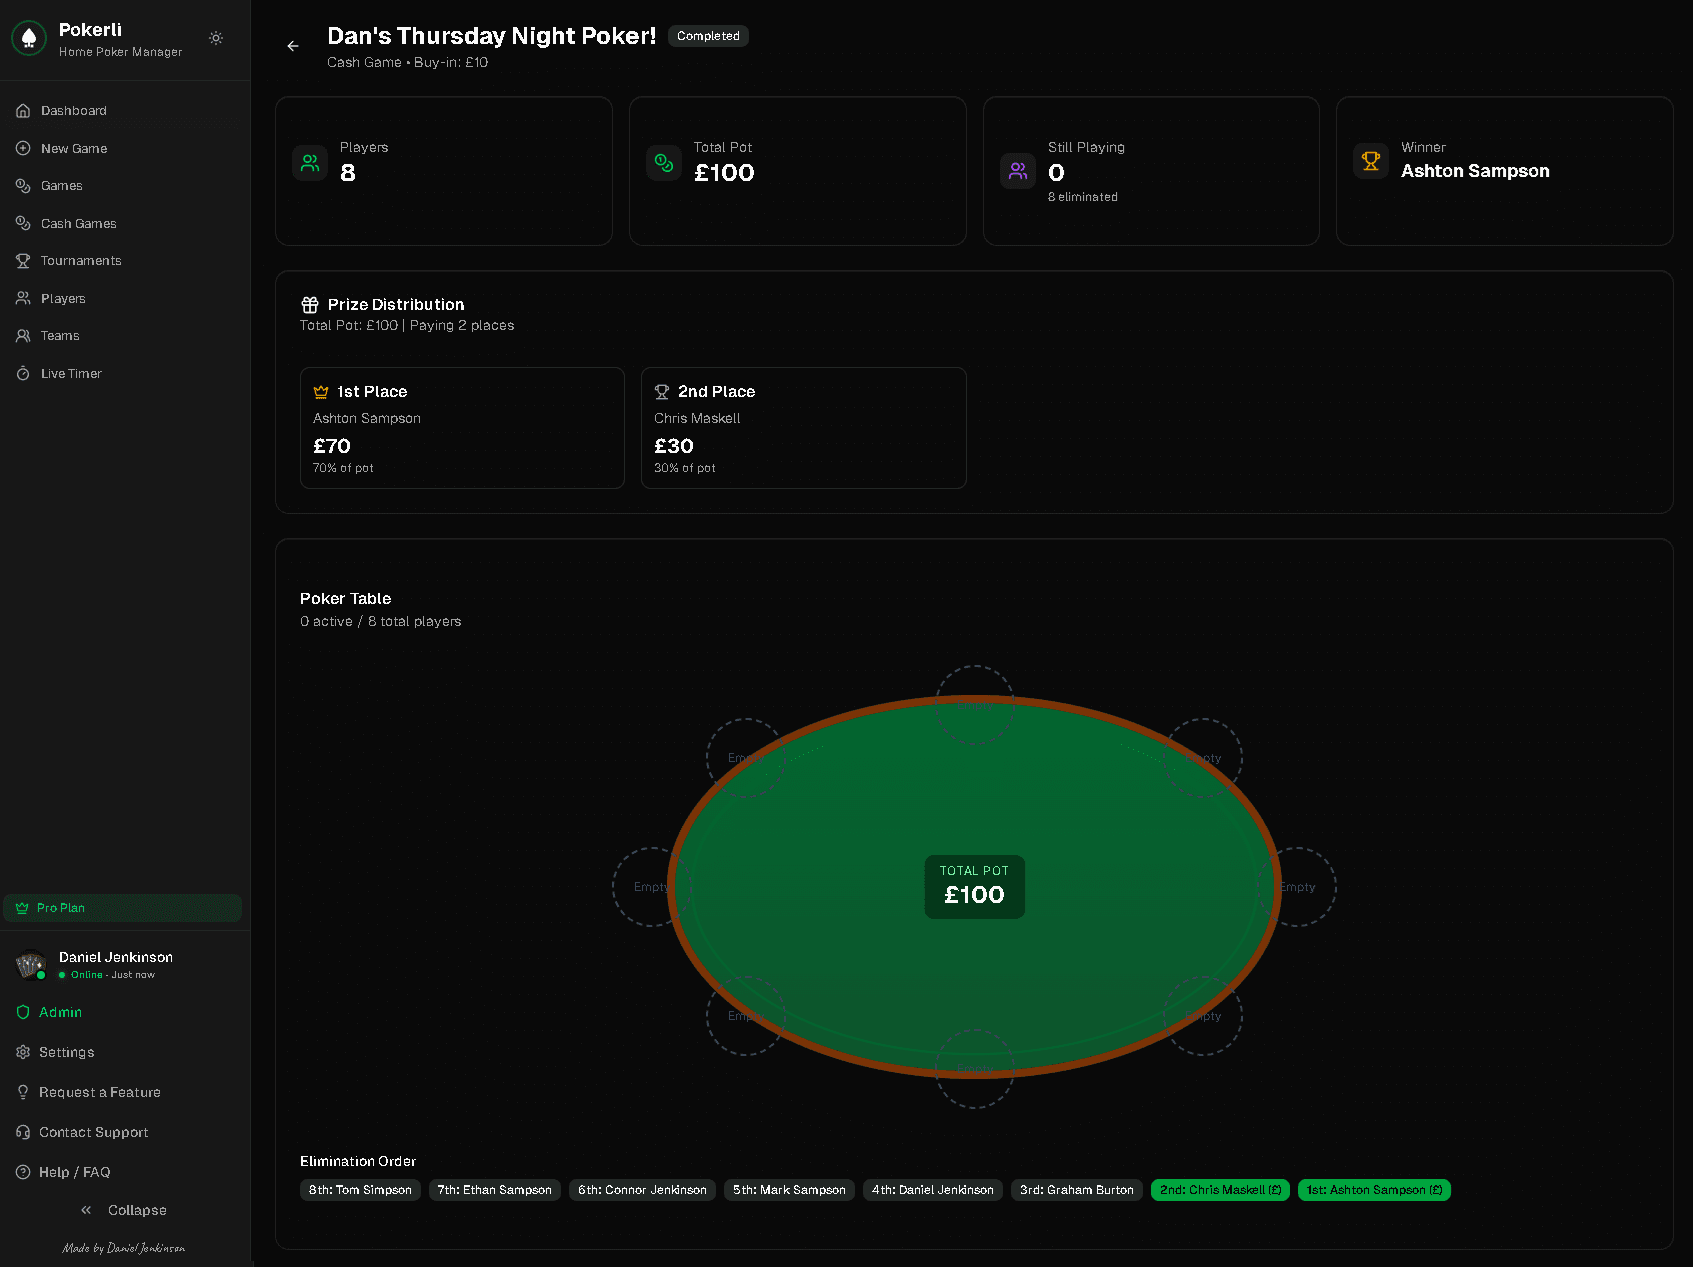Click the Games chips icon in sidebar
Image resolution: width=1693 pixels, height=1267 pixels.
[x=23, y=186]
